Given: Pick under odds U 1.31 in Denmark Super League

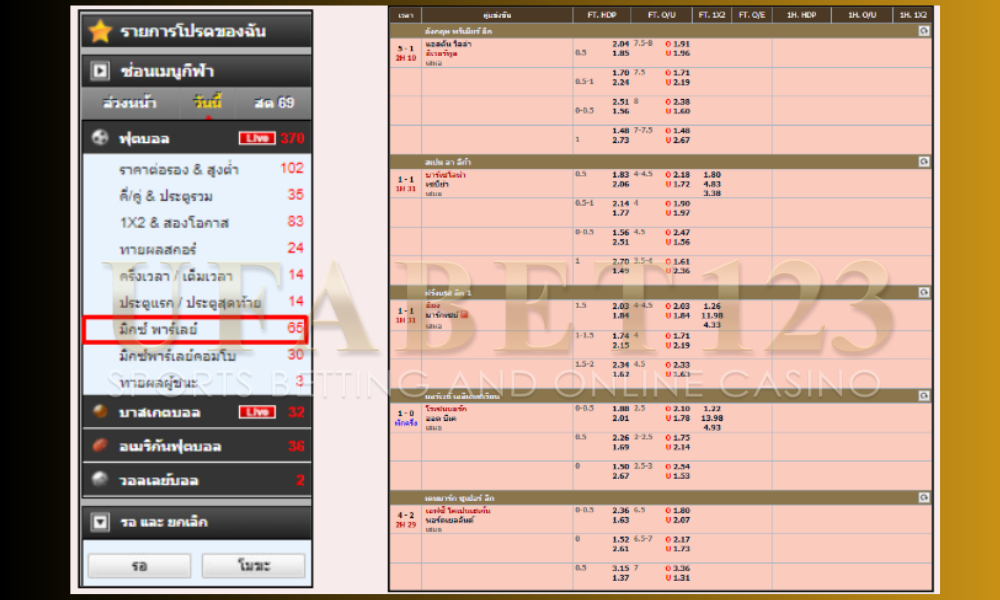Looking at the screenshot, I should (x=677, y=578).
